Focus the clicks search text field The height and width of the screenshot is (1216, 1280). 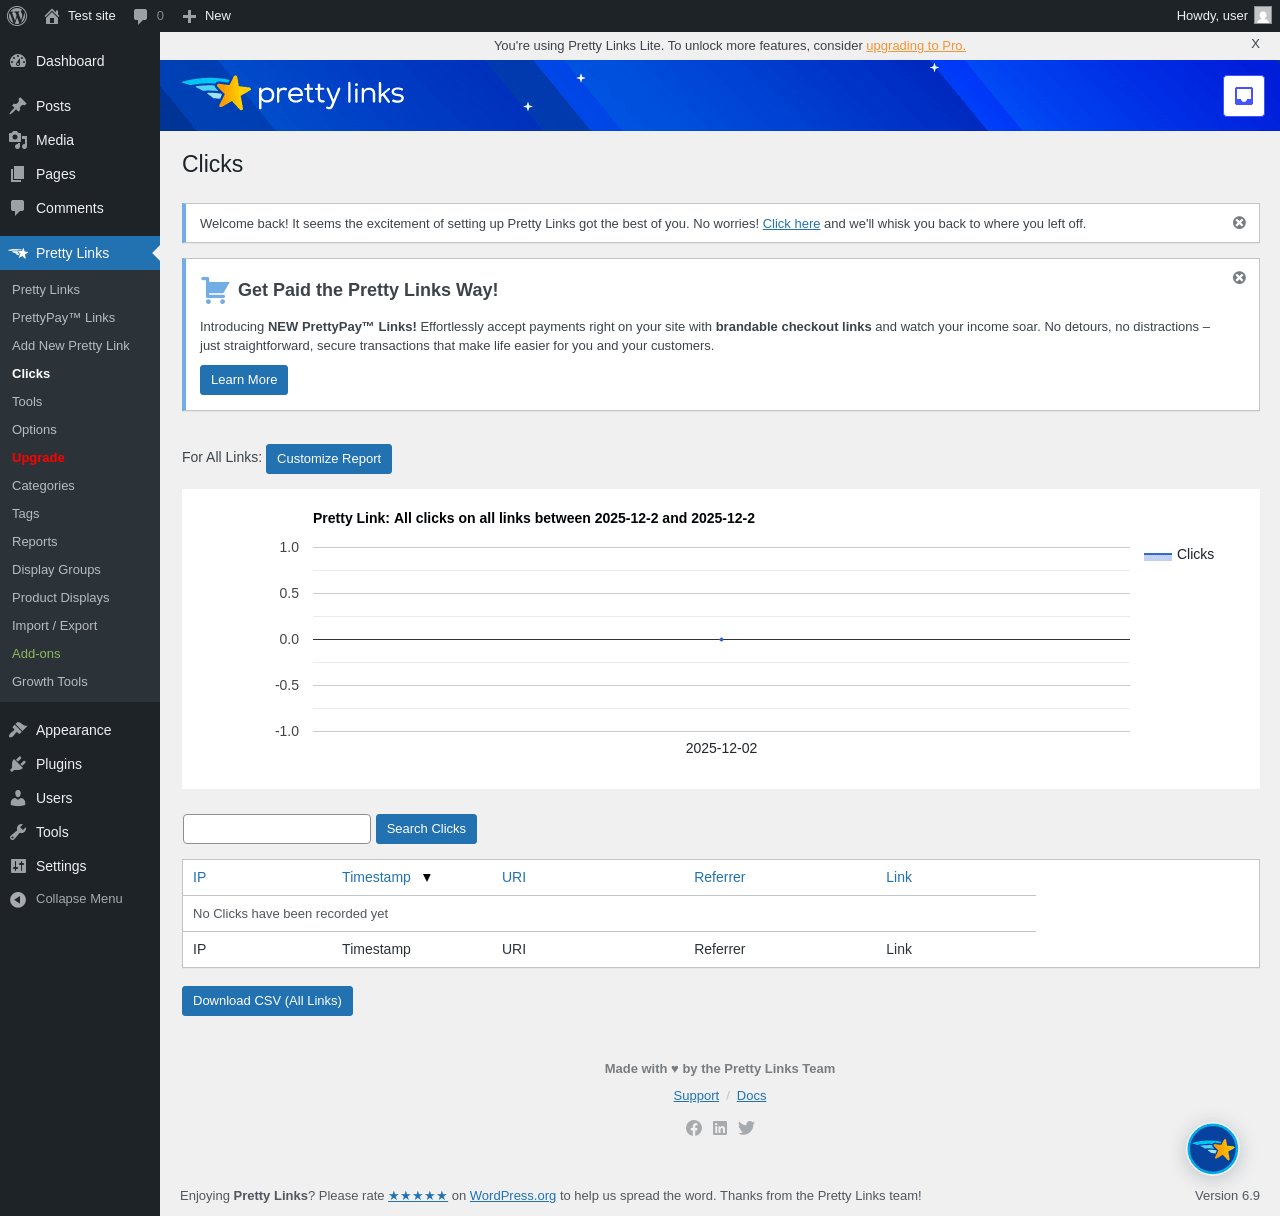(x=277, y=829)
